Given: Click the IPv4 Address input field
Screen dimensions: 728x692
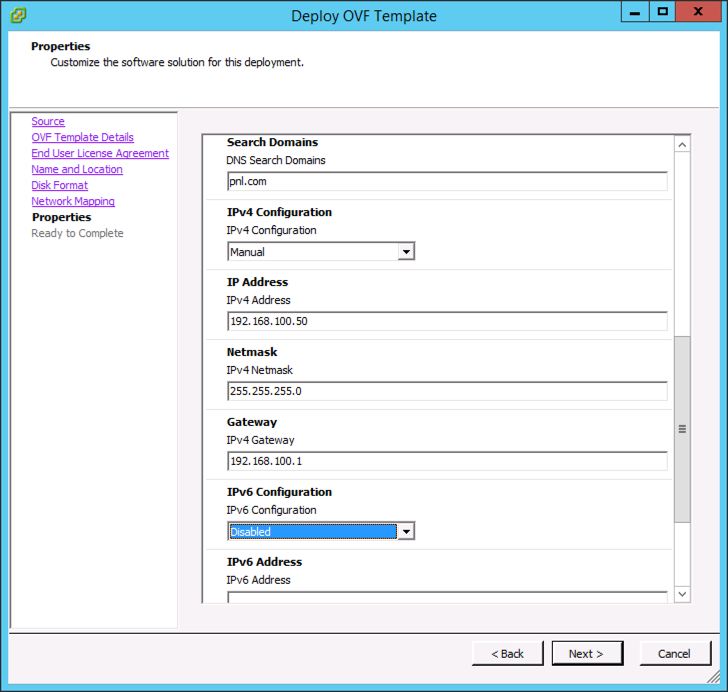Looking at the screenshot, I should pos(447,321).
